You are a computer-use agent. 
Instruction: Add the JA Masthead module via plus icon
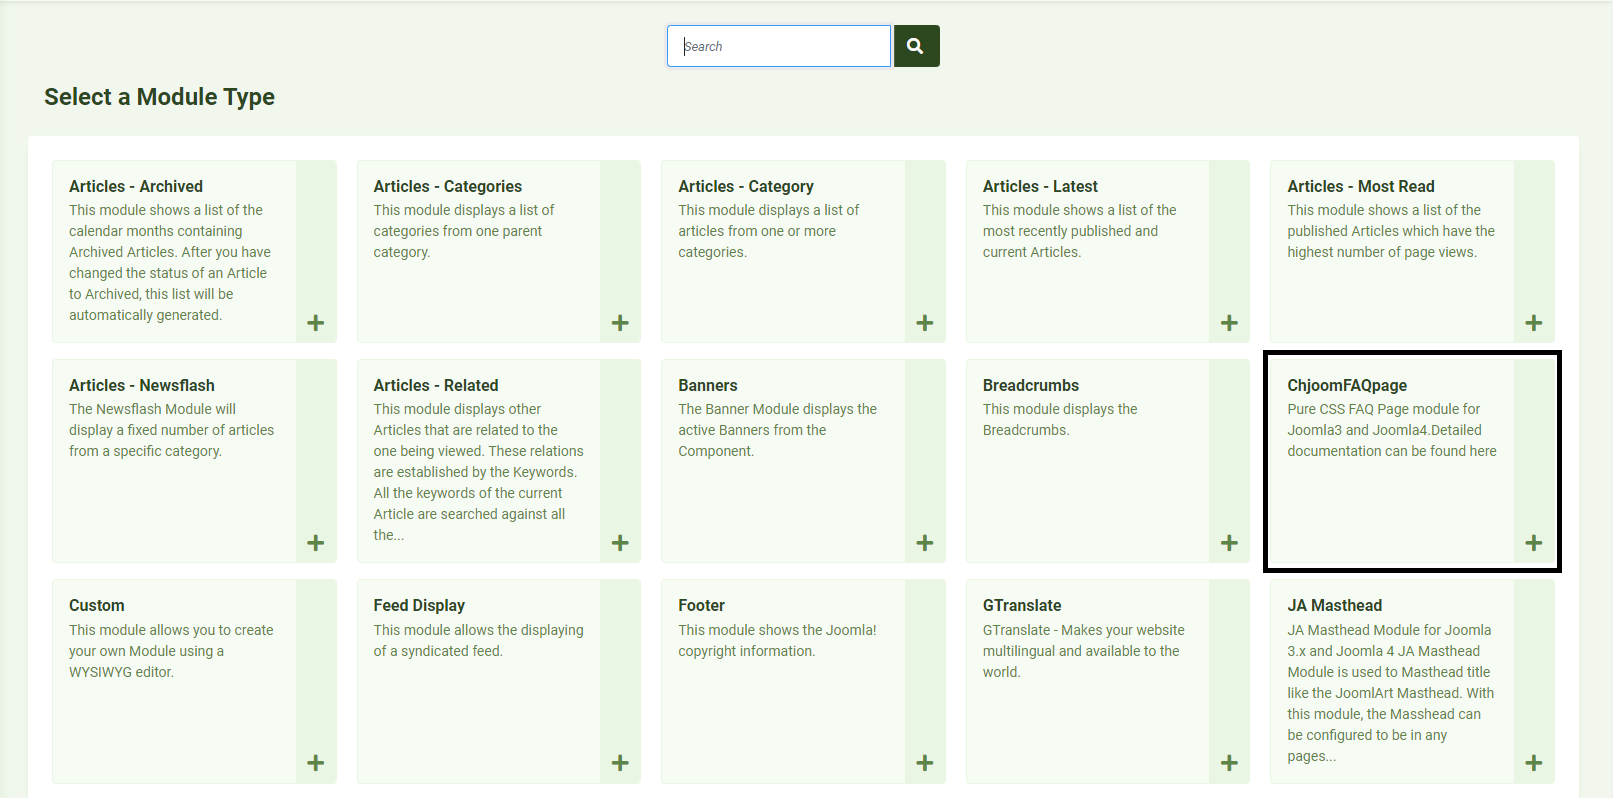(1534, 763)
